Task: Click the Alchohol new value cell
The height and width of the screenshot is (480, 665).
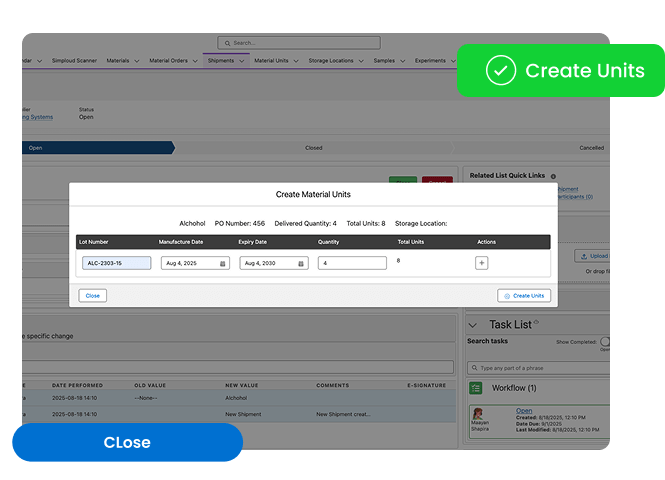Action: coord(236,398)
